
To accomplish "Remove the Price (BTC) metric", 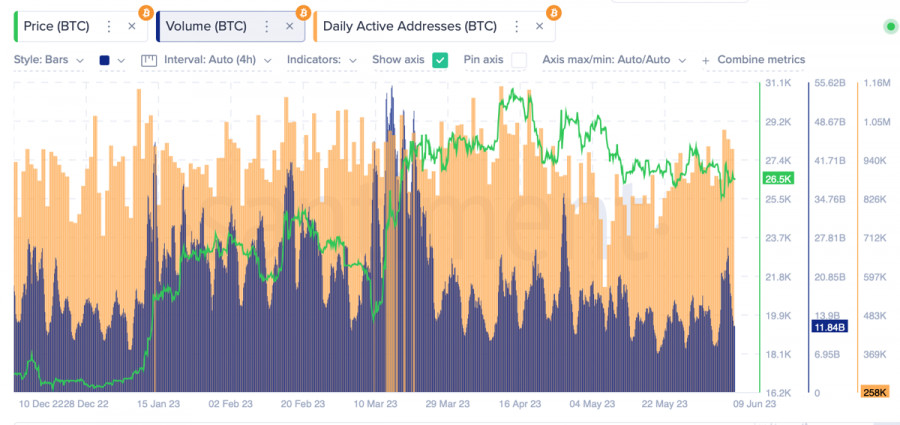I will click(x=132, y=26).
